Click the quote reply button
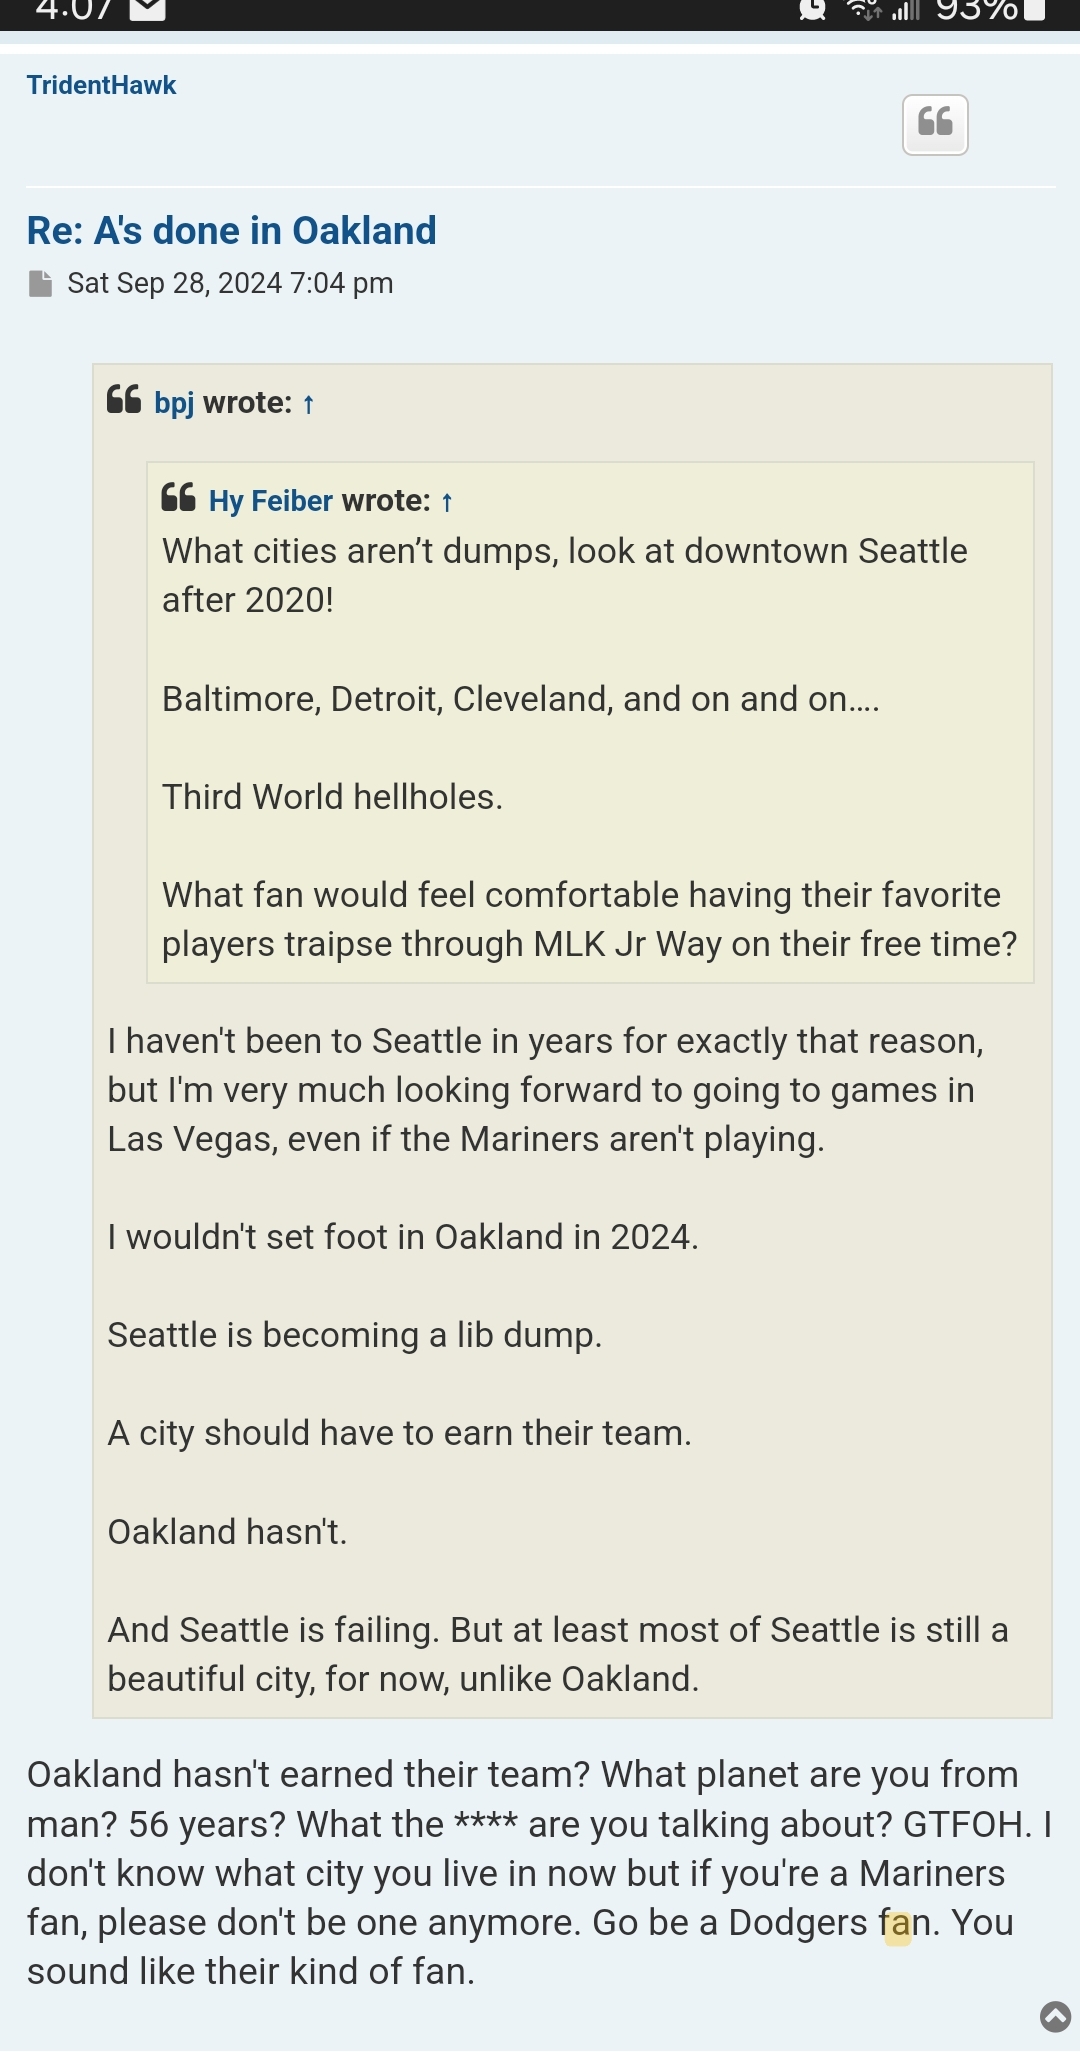The height and width of the screenshot is (2052, 1080). (x=935, y=124)
